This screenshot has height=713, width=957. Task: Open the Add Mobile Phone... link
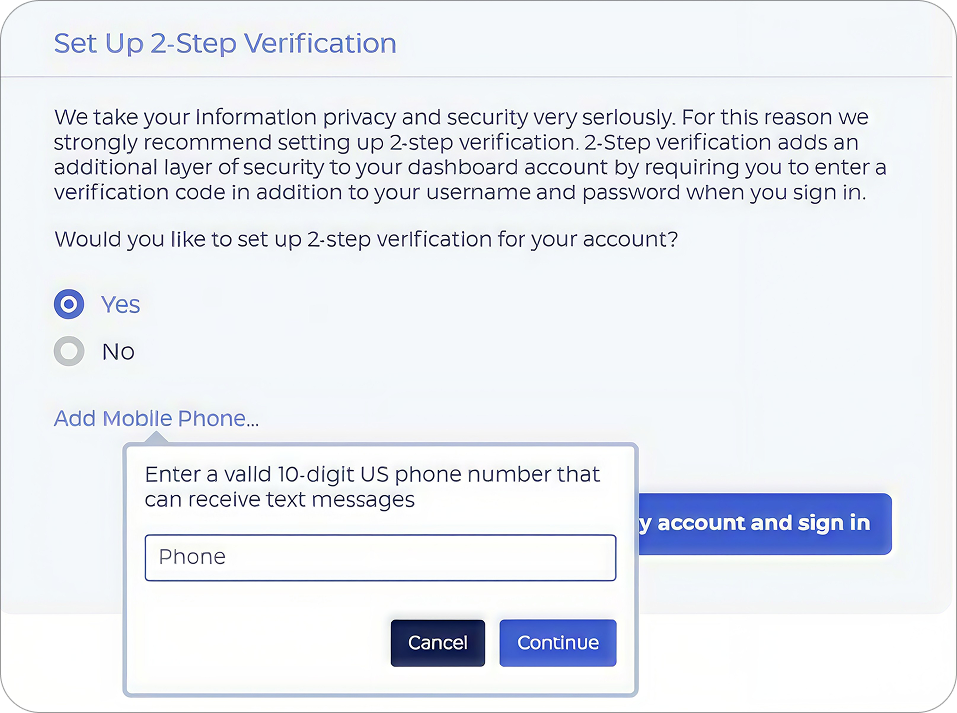pyautogui.click(x=156, y=418)
